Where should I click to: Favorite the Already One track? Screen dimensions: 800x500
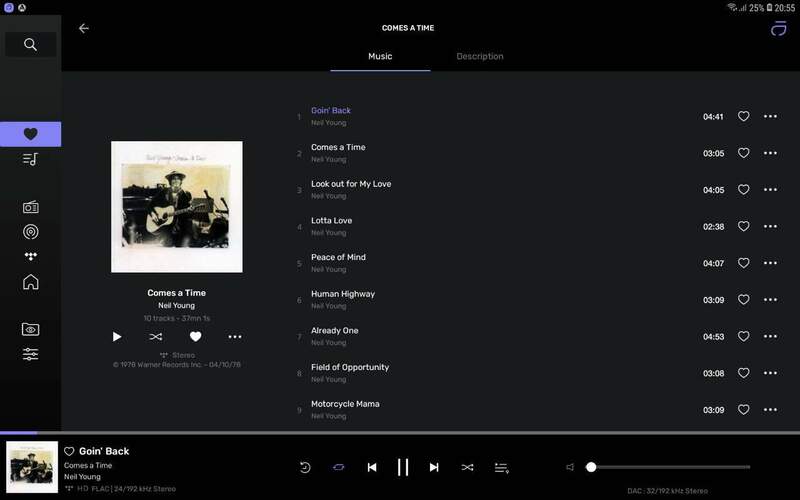(743, 337)
